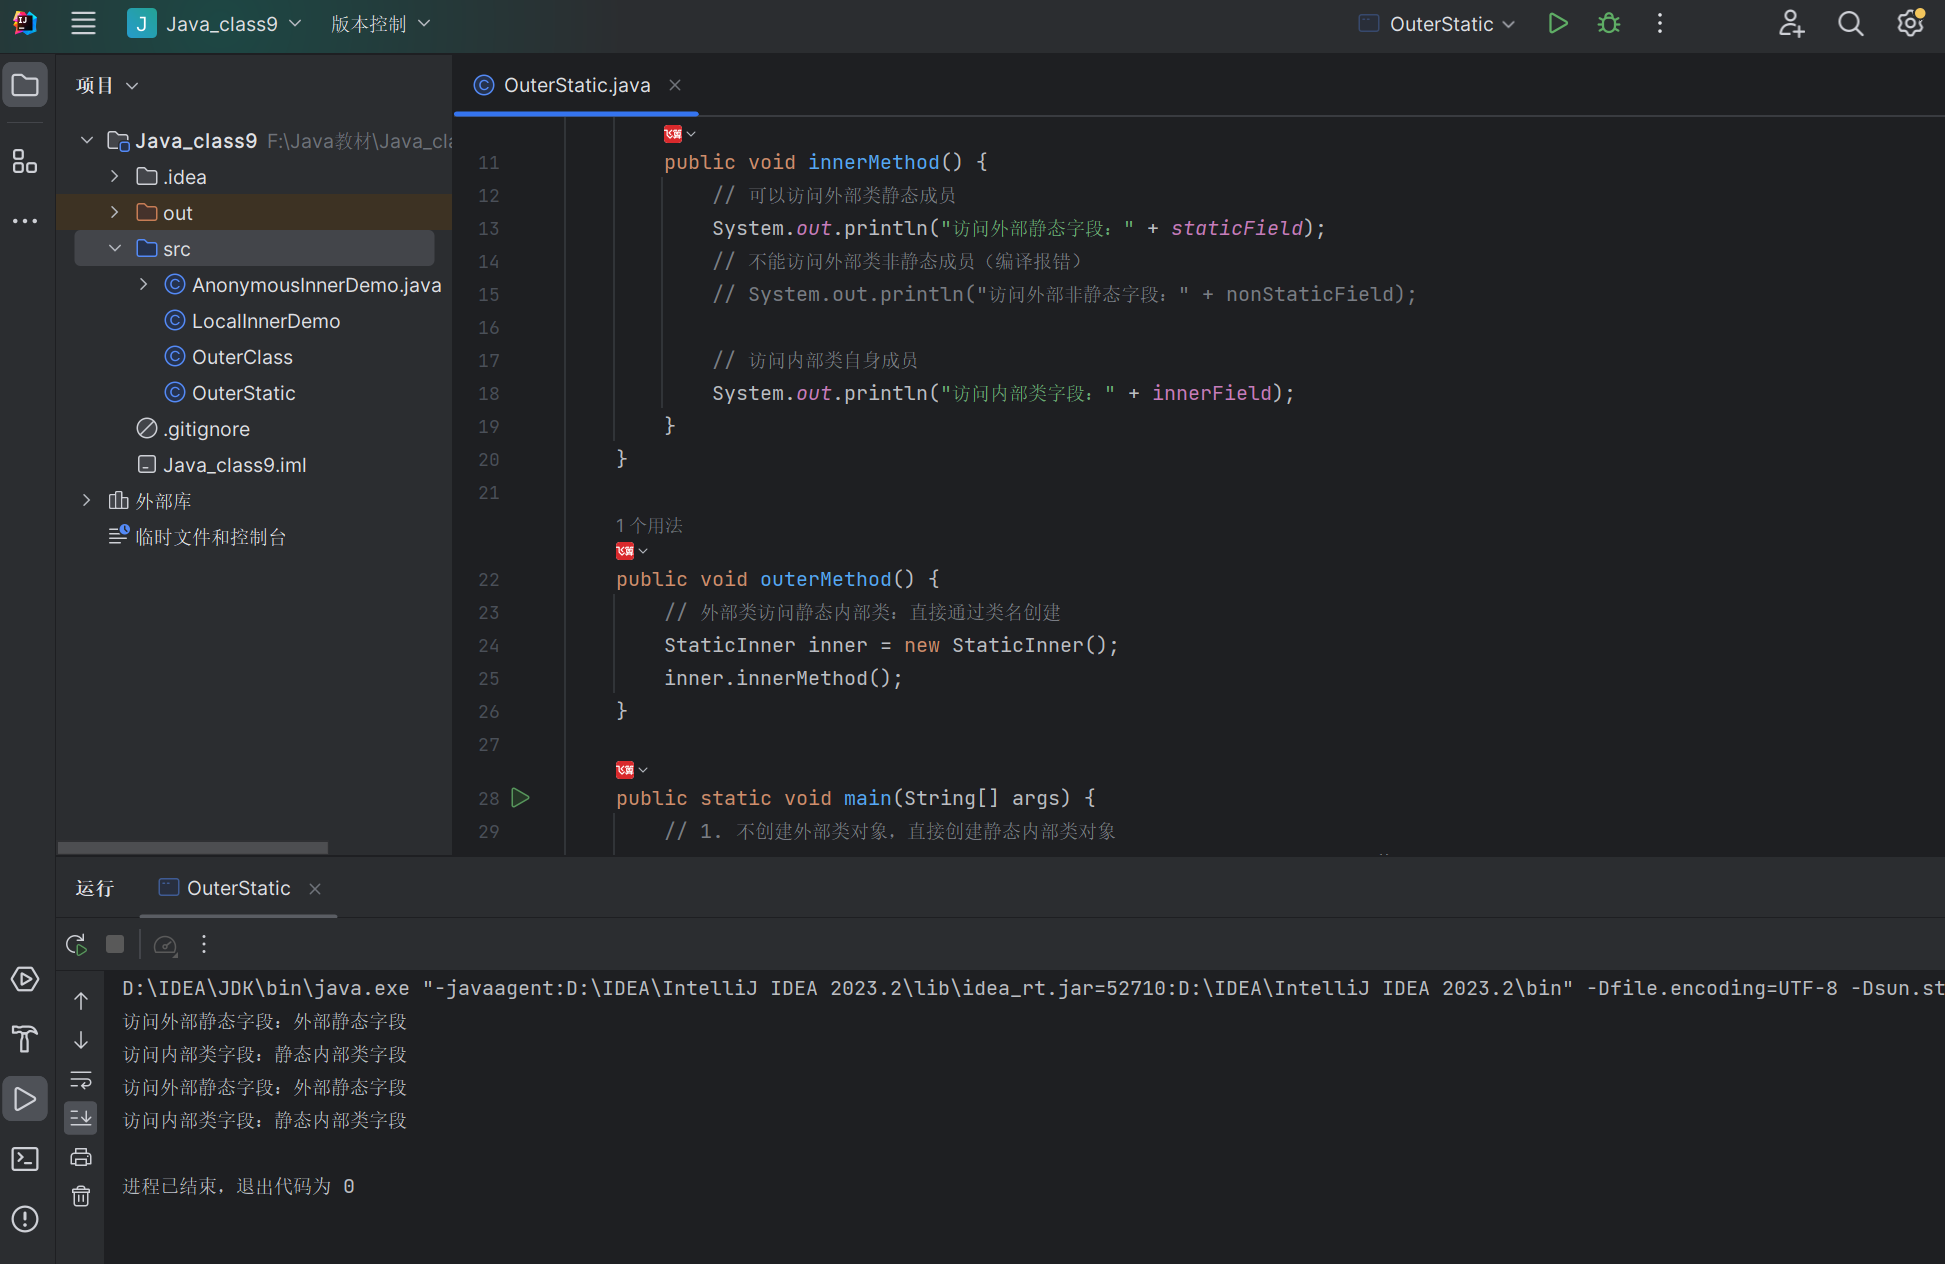Click the Debug bug icon

pyautogui.click(x=1608, y=24)
